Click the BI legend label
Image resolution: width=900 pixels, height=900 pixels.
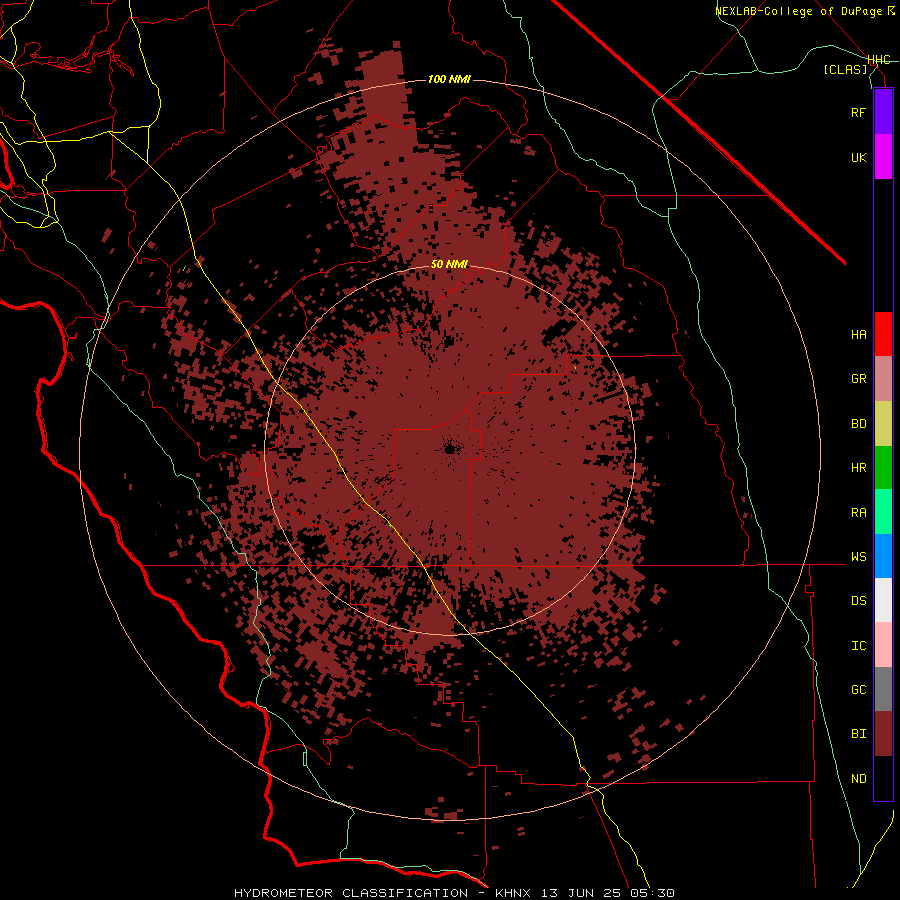pyautogui.click(x=858, y=734)
